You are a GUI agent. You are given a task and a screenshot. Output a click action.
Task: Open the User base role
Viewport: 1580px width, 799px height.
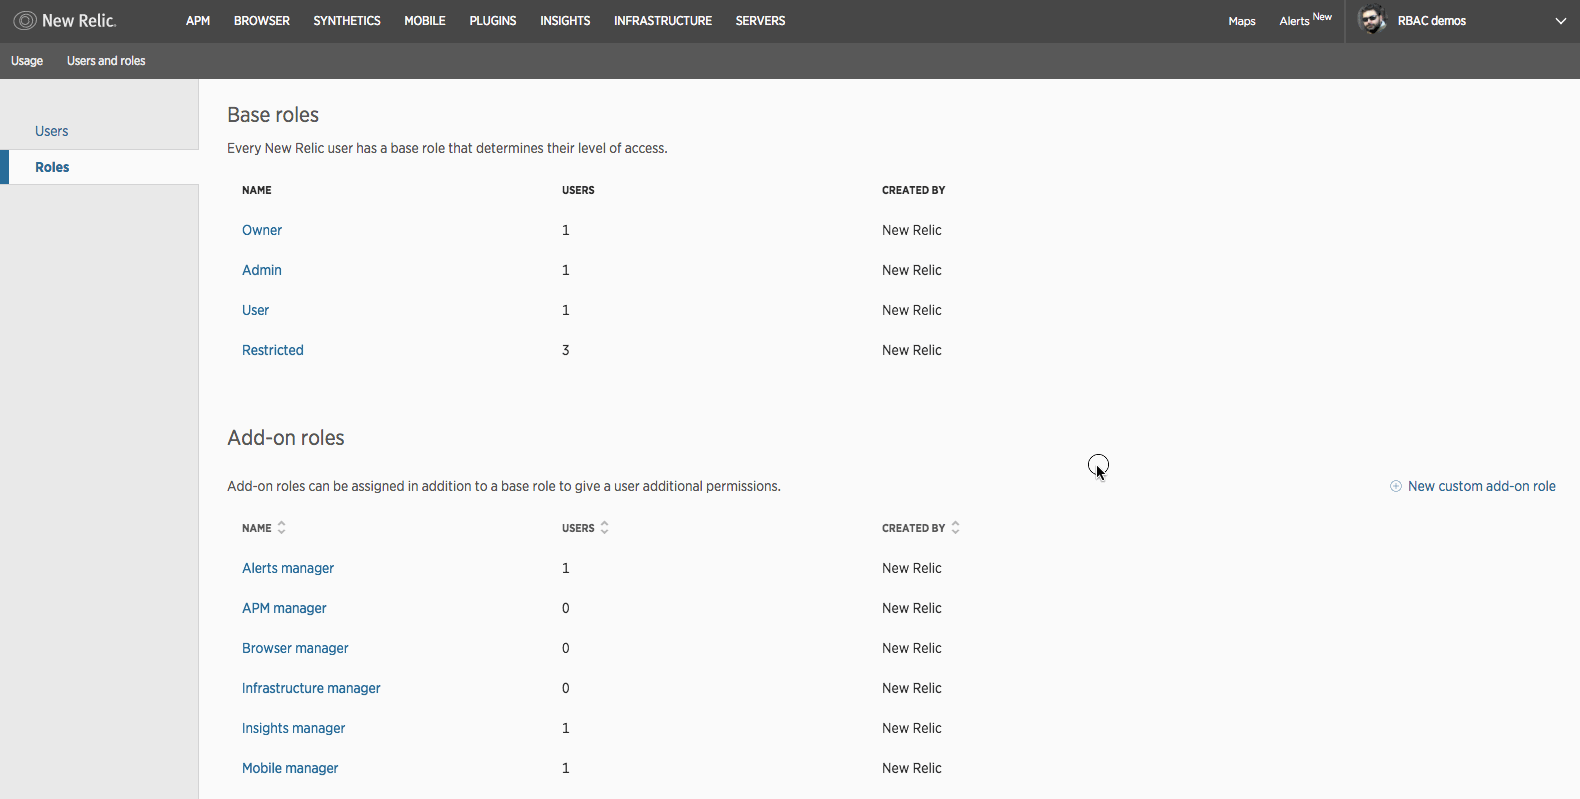[255, 310]
